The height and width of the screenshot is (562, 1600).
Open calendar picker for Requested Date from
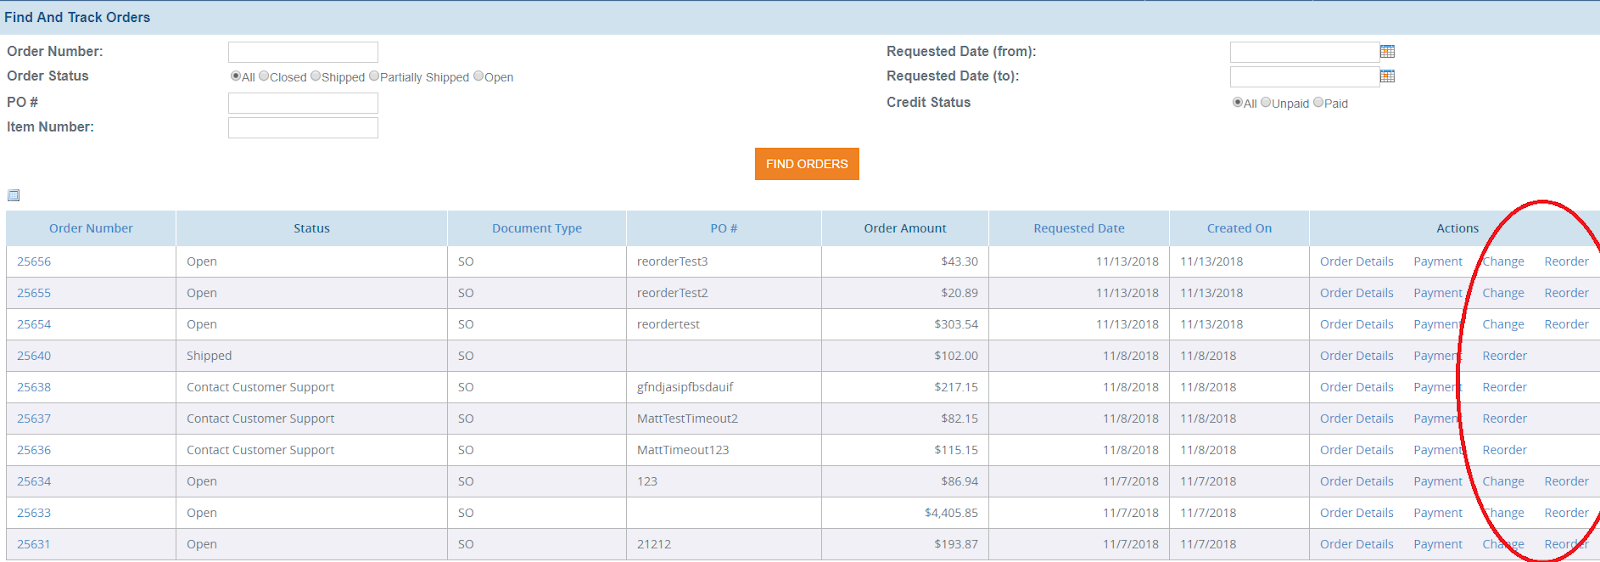pyautogui.click(x=1387, y=52)
